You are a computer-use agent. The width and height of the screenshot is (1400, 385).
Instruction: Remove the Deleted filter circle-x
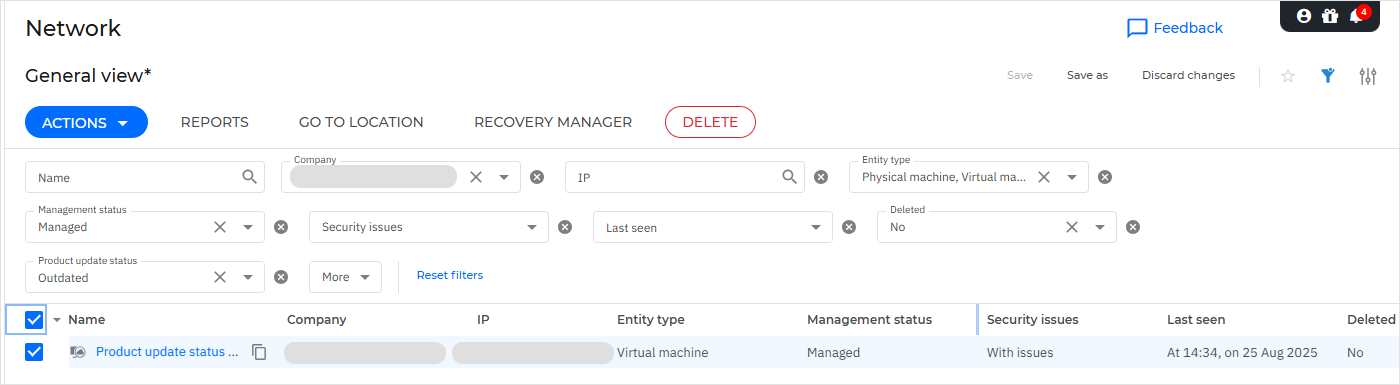coord(1133,227)
